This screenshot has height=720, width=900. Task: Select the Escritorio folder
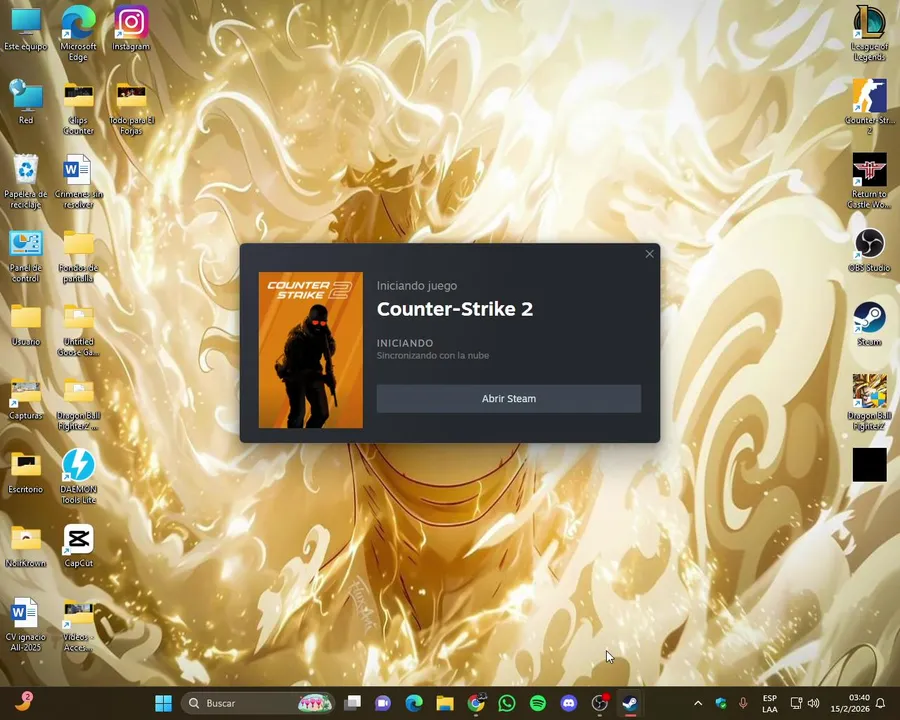26,473
